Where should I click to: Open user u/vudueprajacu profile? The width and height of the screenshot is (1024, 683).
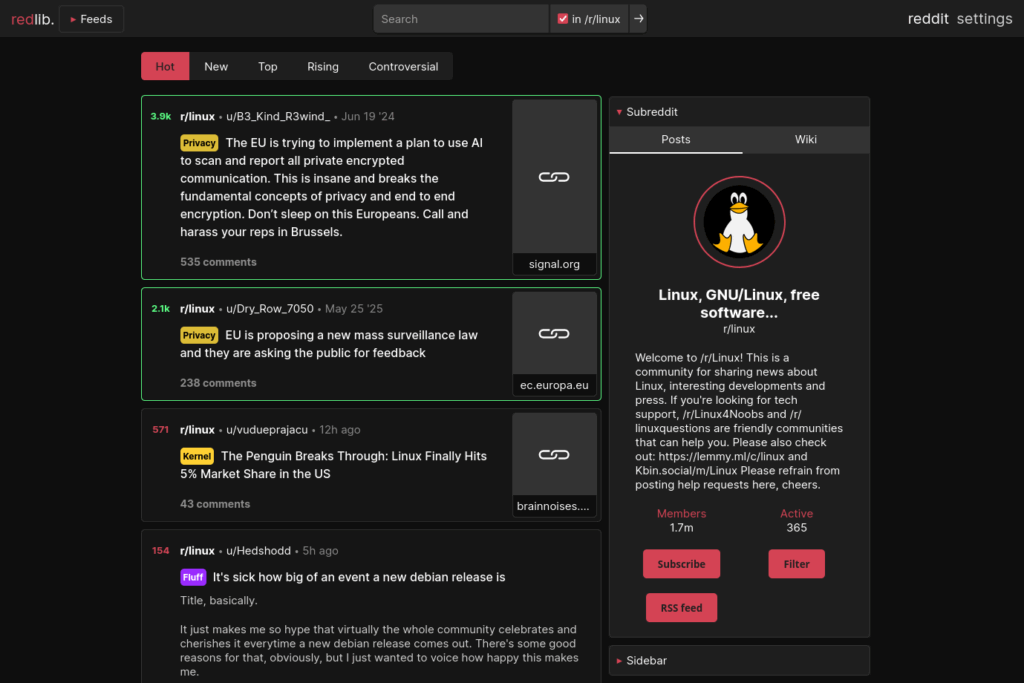pyautogui.click(x=266, y=430)
